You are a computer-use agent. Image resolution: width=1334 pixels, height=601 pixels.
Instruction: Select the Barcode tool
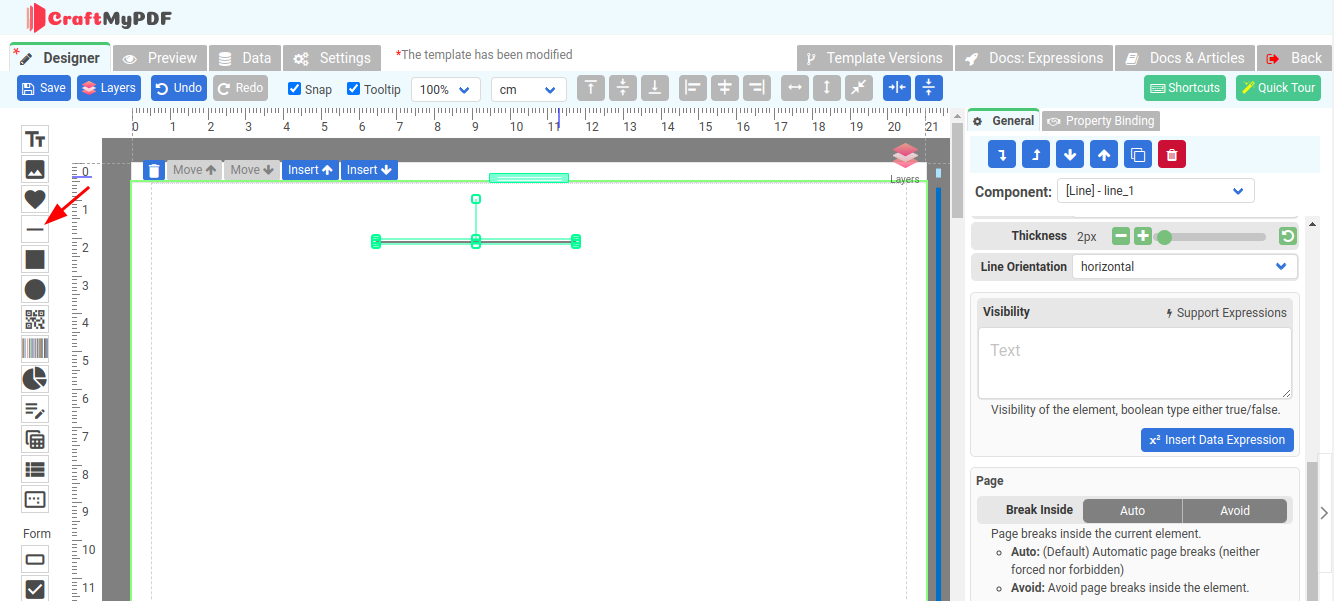pyautogui.click(x=35, y=349)
